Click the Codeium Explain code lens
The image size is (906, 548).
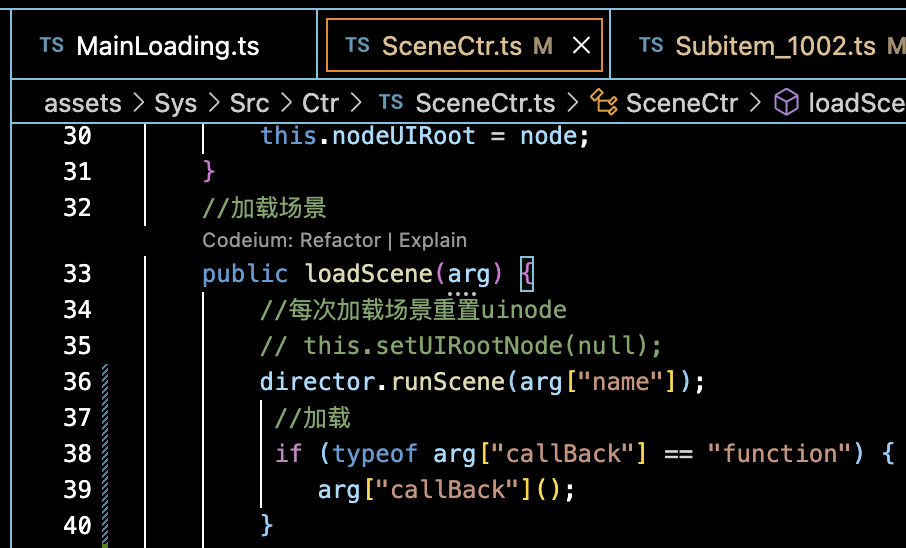(433, 240)
